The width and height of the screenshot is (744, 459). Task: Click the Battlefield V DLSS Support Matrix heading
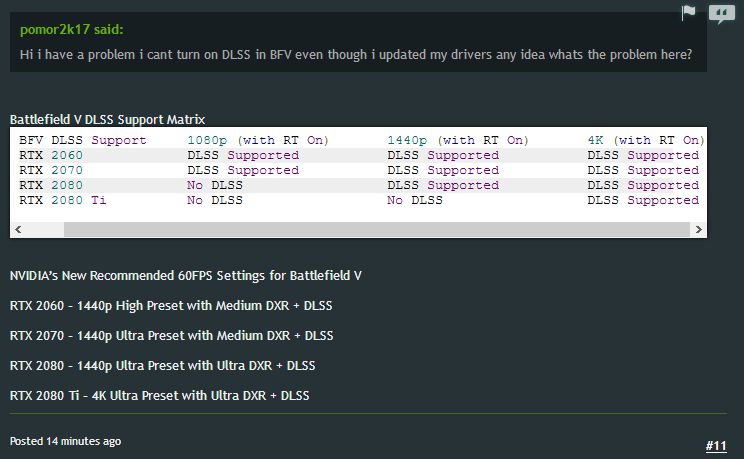(x=107, y=119)
